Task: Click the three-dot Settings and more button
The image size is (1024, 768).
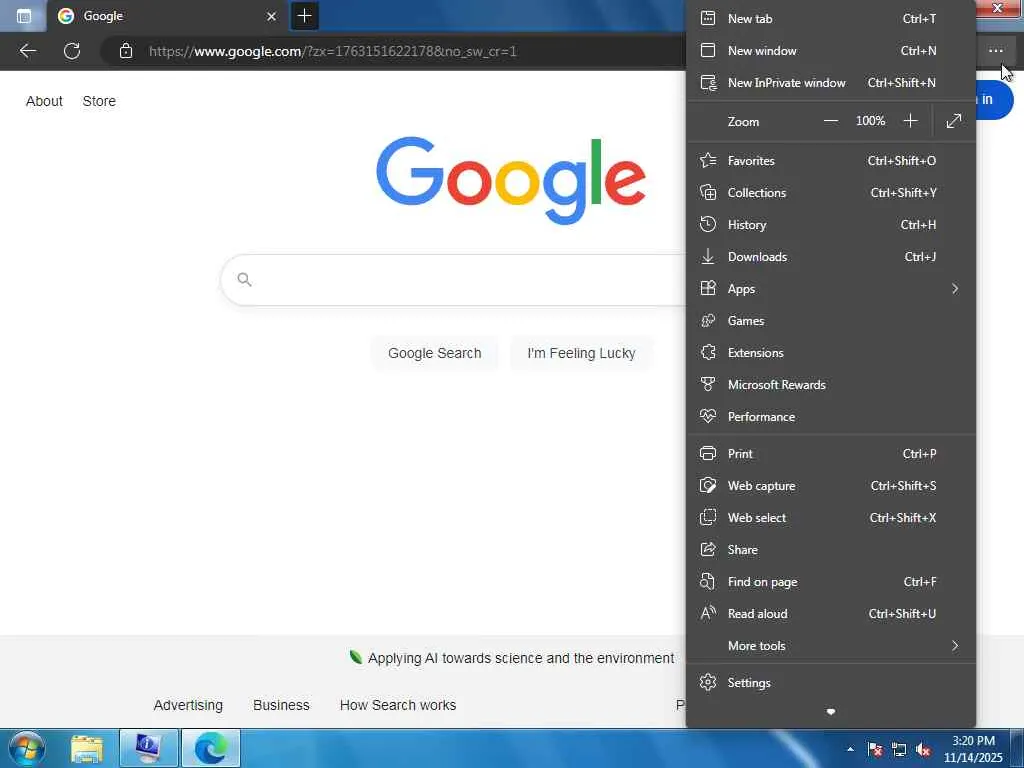Action: pos(995,50)
